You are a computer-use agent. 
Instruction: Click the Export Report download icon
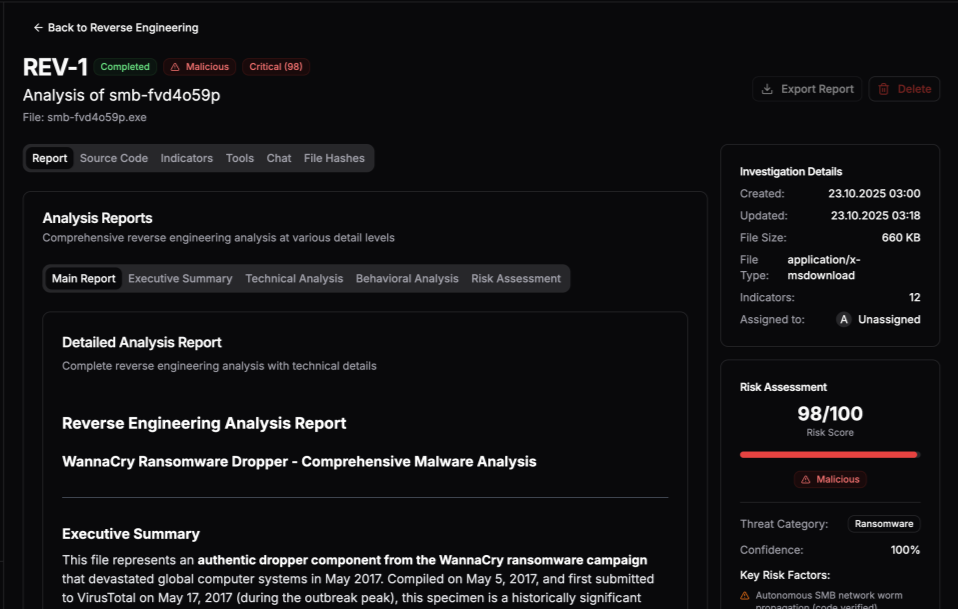coord(767,89)
